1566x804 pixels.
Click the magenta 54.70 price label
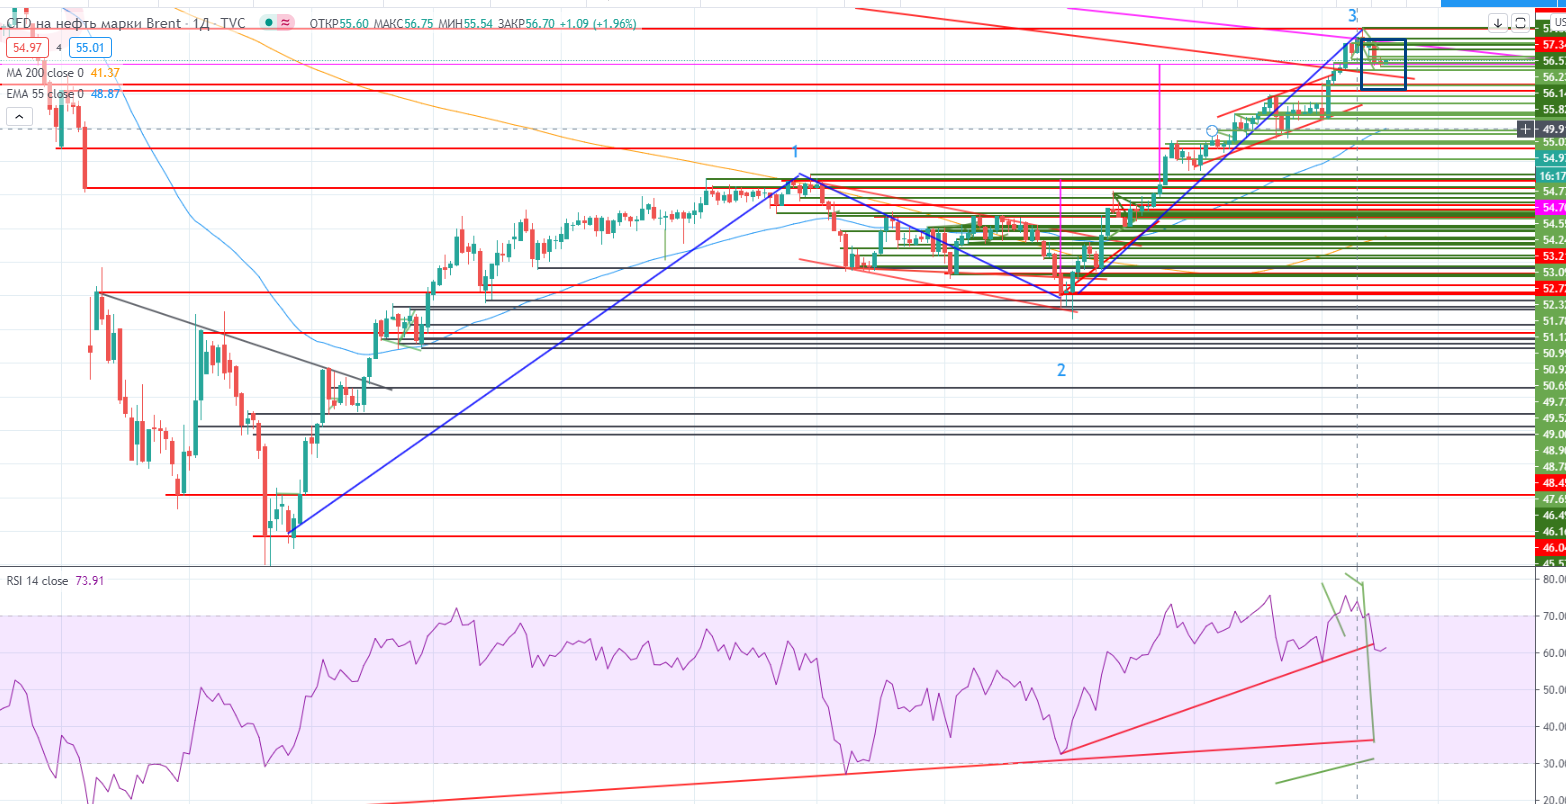click(x=1552, y=207)
